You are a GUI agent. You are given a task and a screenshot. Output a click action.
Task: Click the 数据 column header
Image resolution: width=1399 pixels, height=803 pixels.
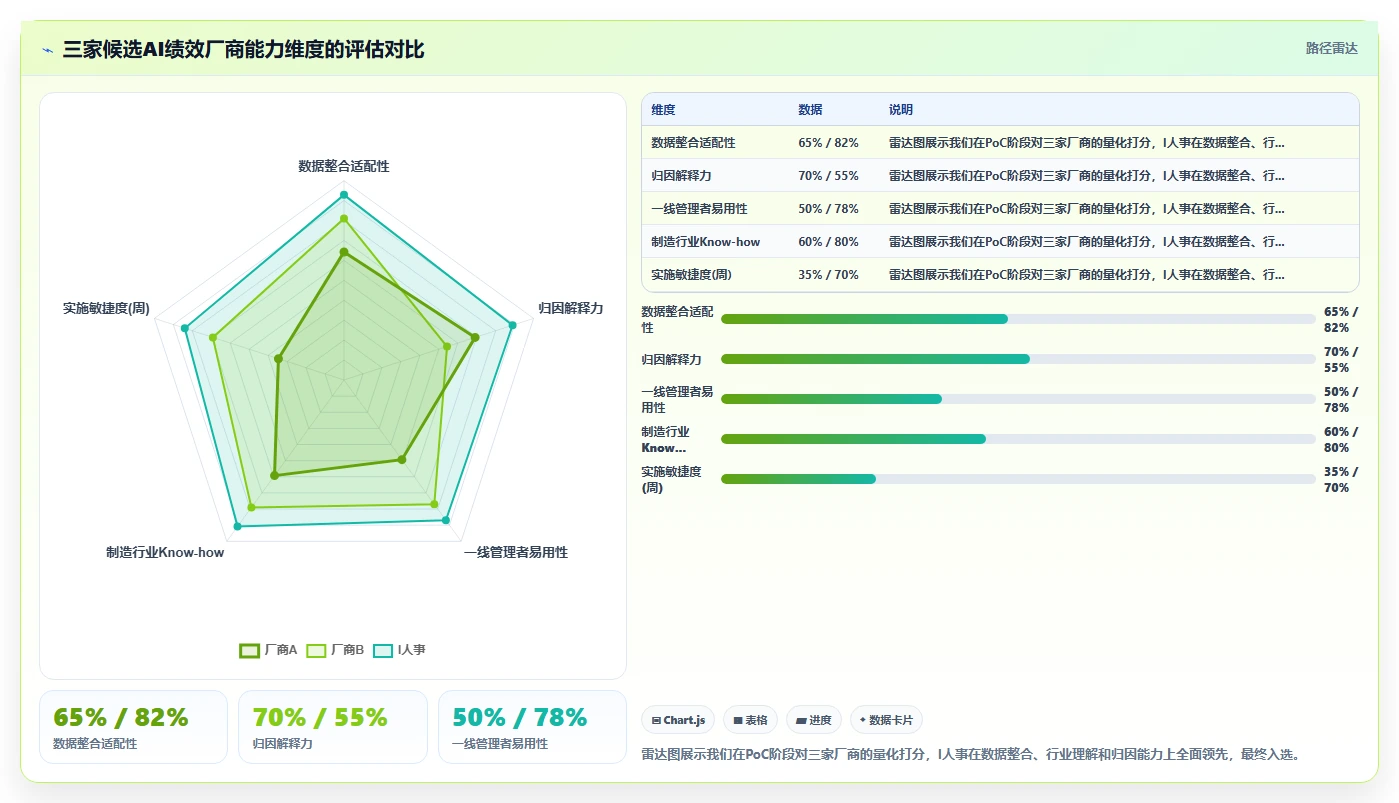pos(810,110)
